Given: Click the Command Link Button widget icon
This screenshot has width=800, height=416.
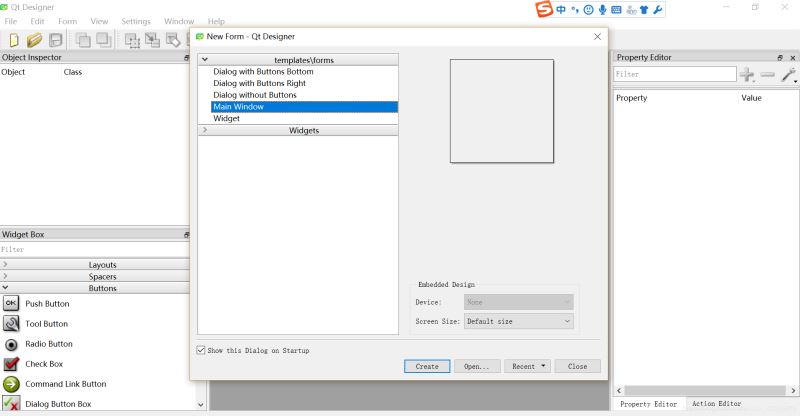Looking at the screenshot, I should click(11, 384).
